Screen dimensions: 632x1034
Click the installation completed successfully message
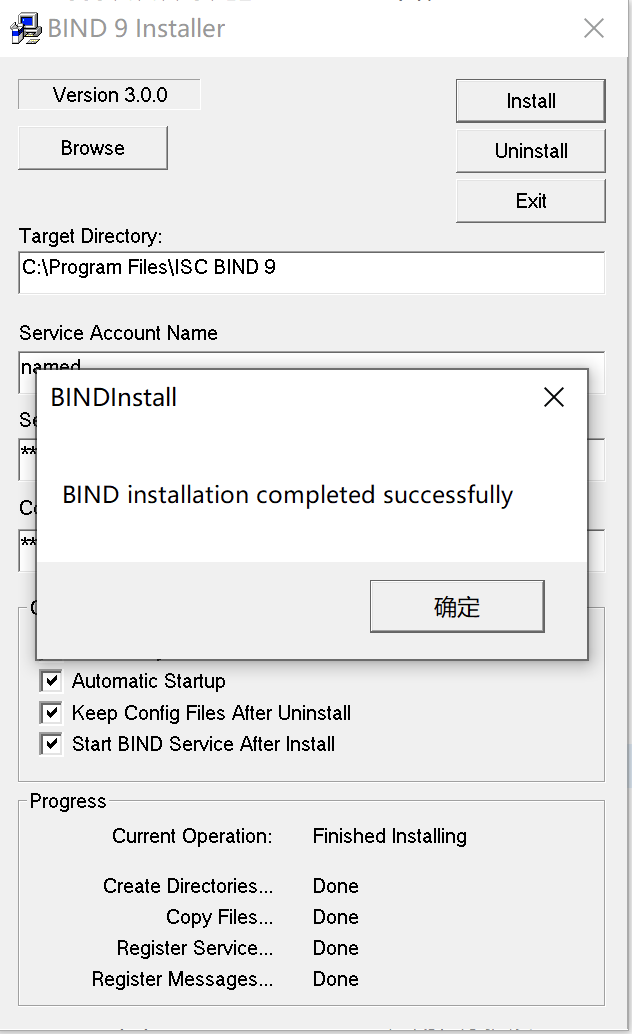click(288, 495)
